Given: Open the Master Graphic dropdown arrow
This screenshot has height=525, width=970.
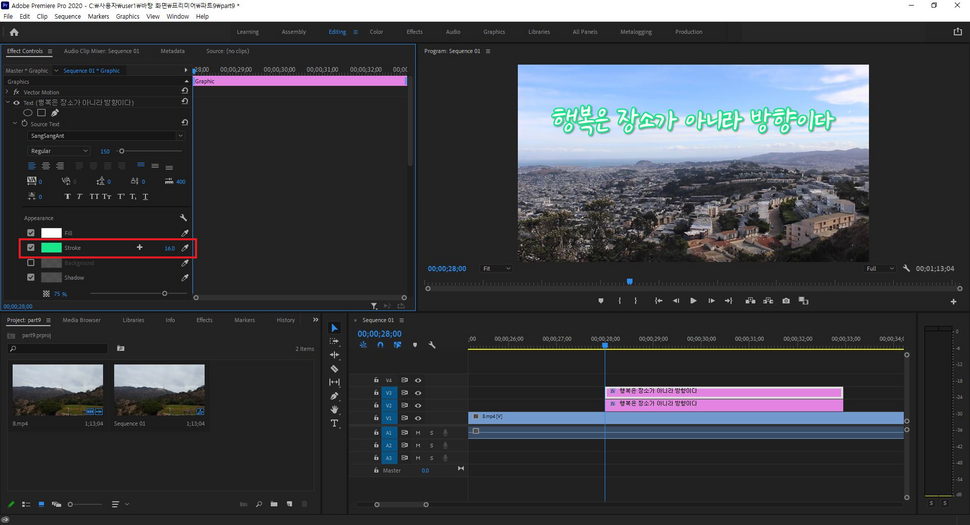Looking at the screenshot, I should pyautogui.click(x=56, y=70).
